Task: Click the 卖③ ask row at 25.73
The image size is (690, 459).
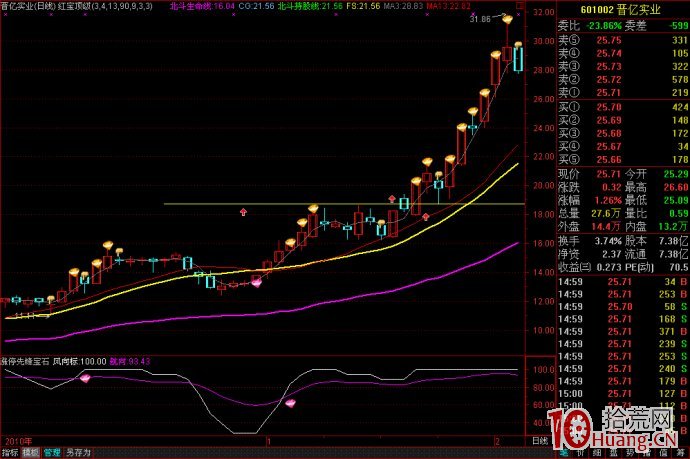Action: pyautogui.click(x=623, y=66)
